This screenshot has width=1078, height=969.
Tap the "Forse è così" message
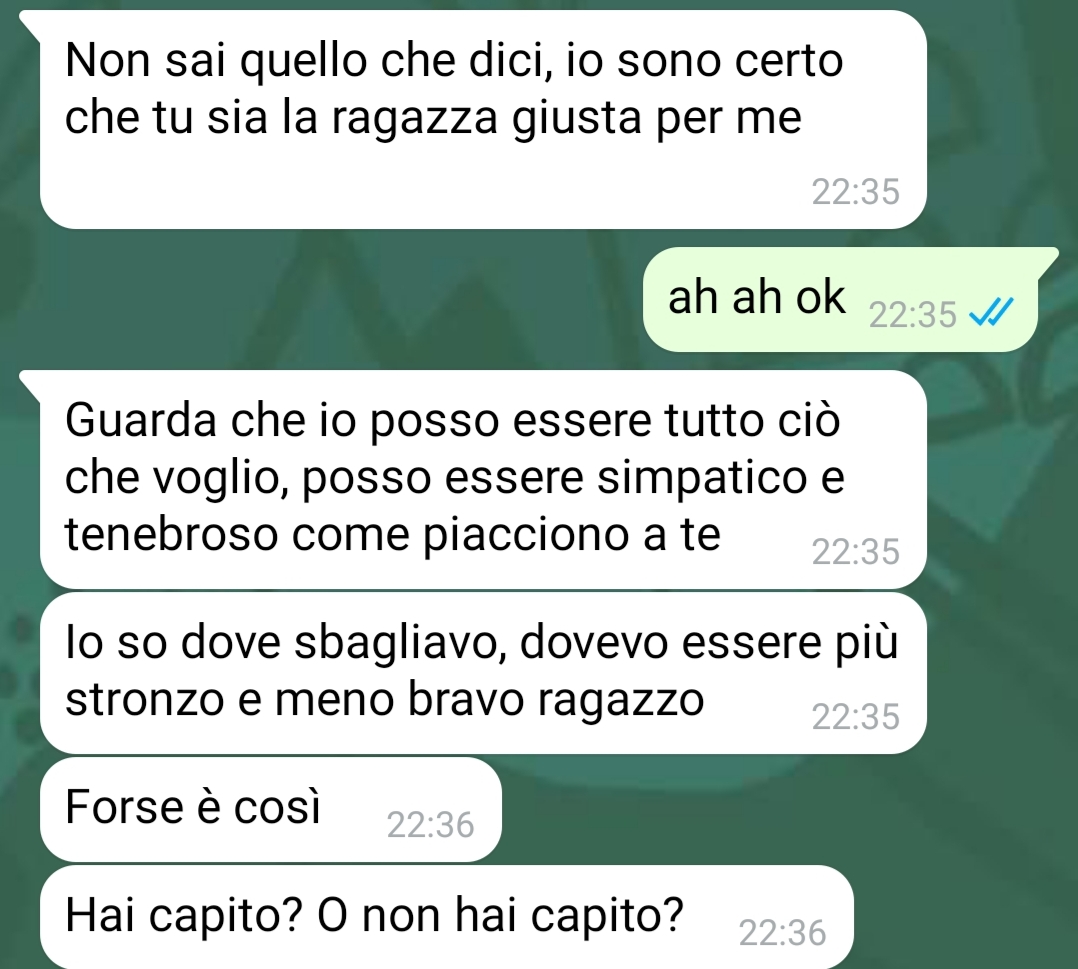pyautogui.click(x=271, y=809)
